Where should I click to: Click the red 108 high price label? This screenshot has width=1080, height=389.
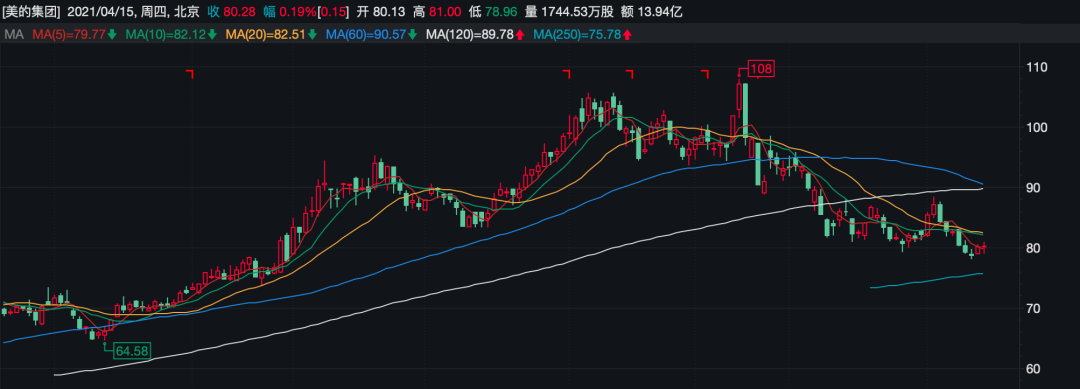click(x=762, y=68)
